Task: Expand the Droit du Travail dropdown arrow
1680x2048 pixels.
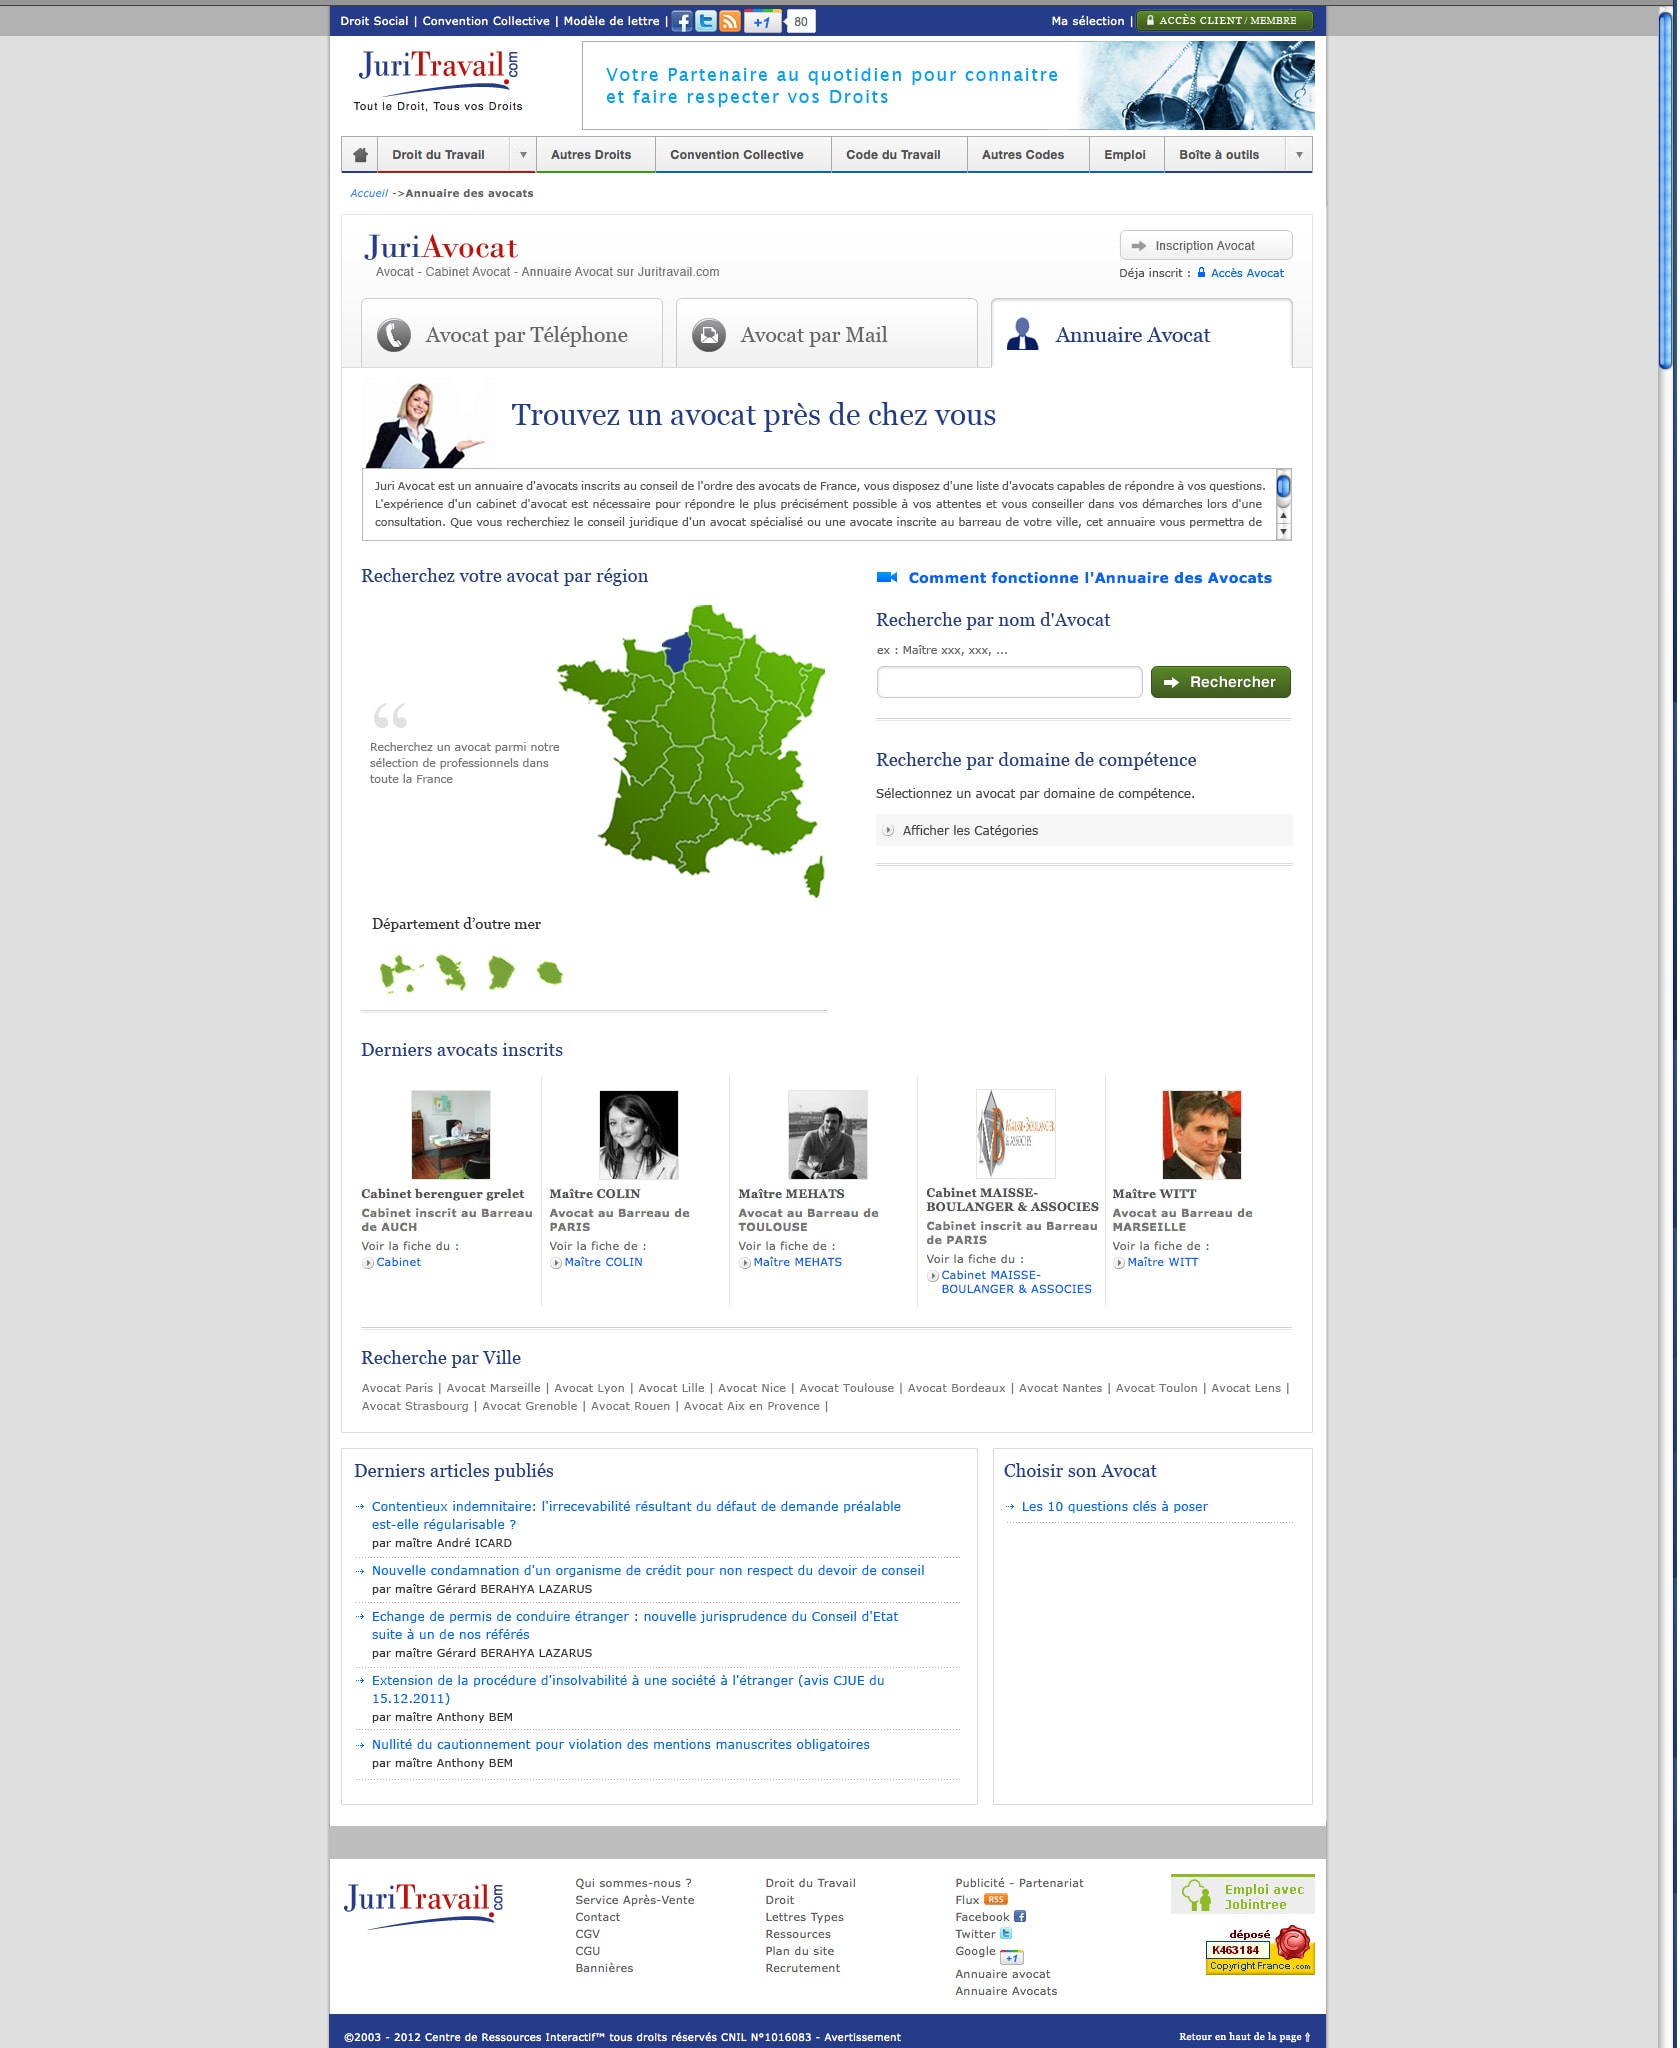Action: tap(523, 155)
